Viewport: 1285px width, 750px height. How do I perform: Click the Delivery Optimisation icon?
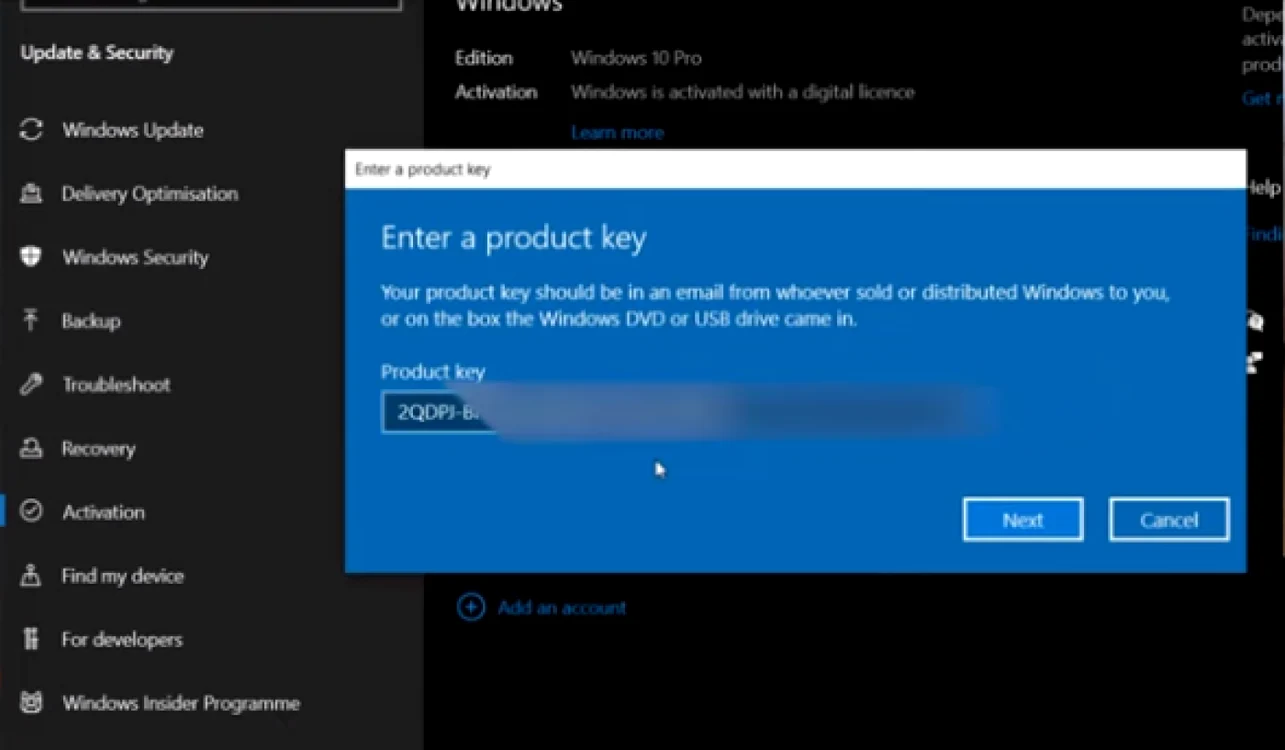(31, 194)
